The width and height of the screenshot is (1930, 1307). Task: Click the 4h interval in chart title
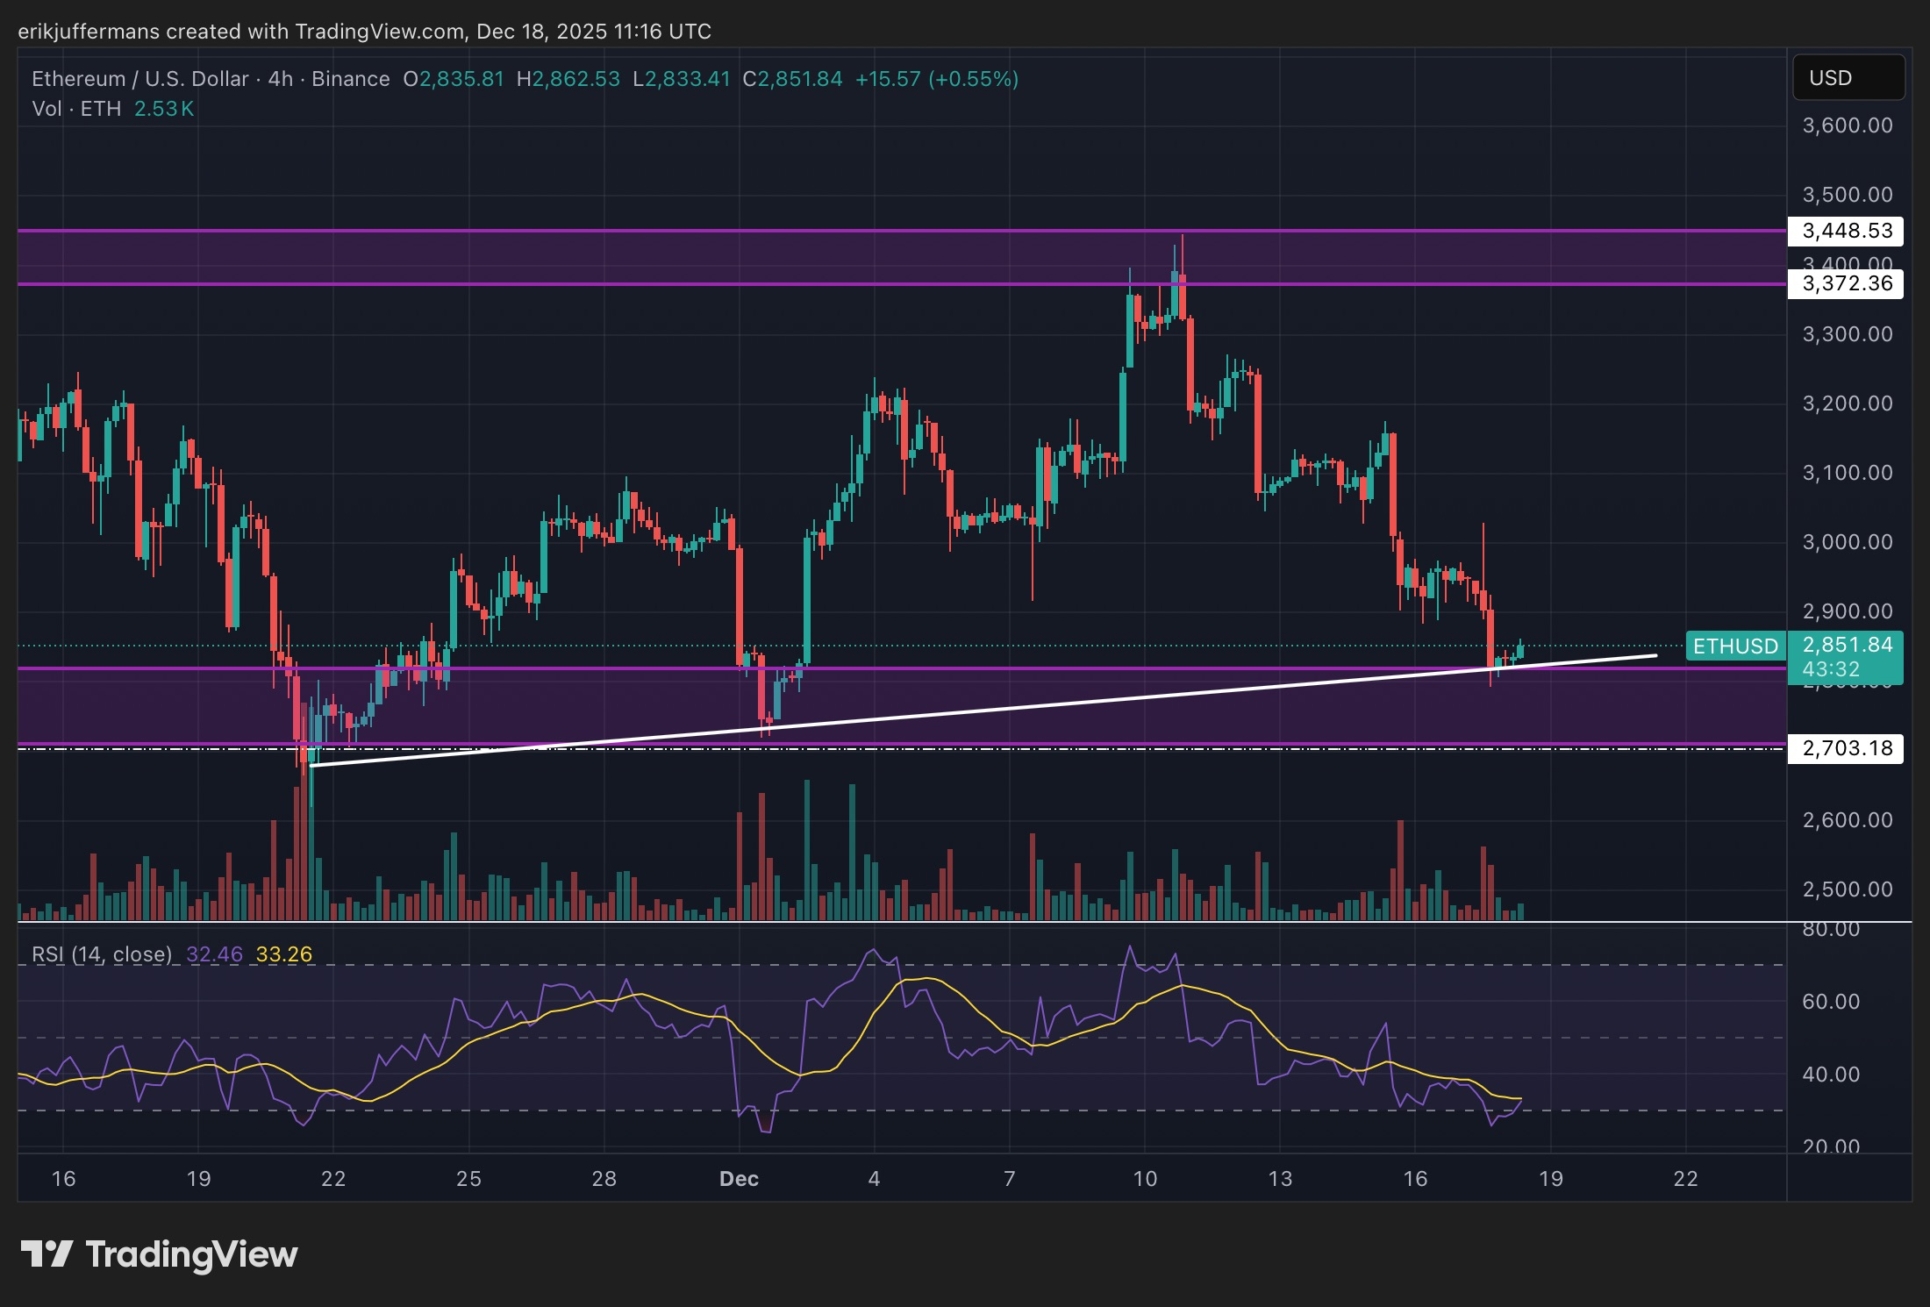280,79
